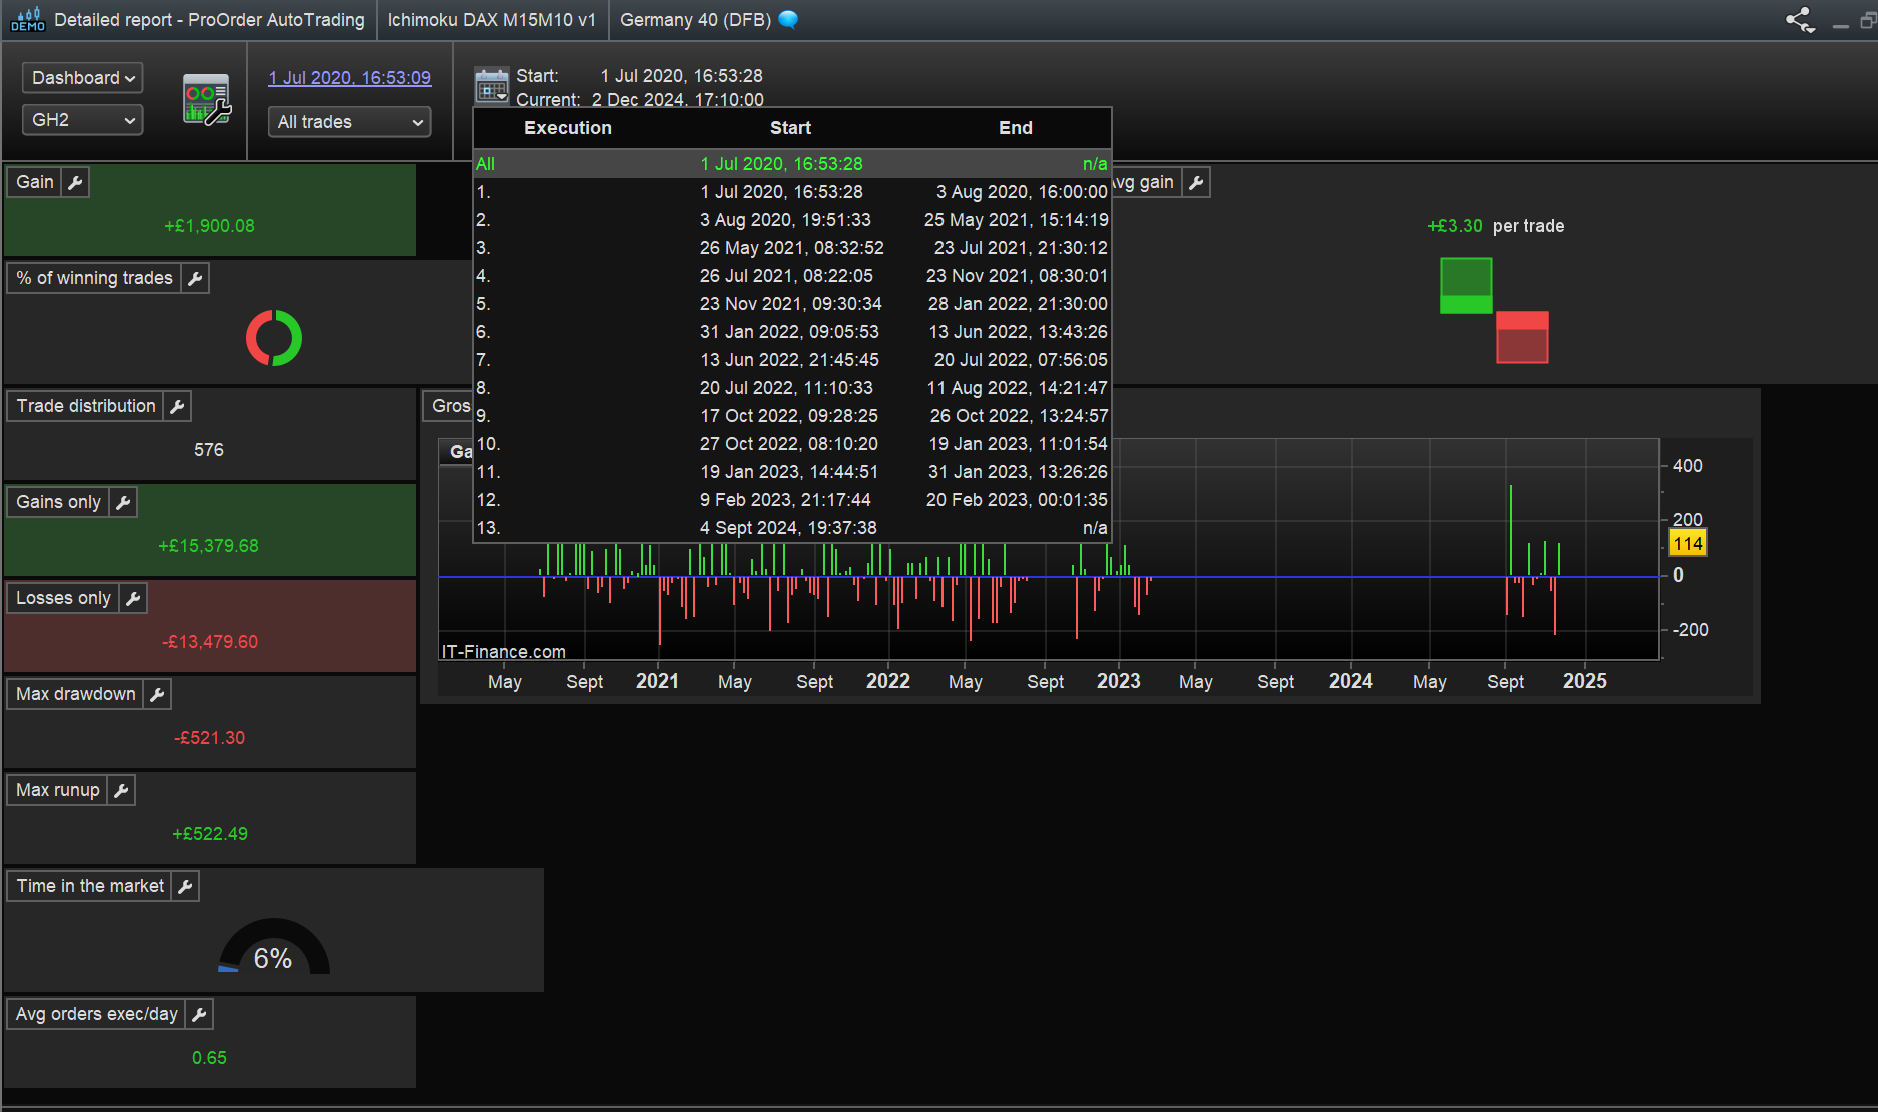Viewport: 1878px width, 1112px height.
Task: Click the Time in the market wrench icon
Action: 185,886
